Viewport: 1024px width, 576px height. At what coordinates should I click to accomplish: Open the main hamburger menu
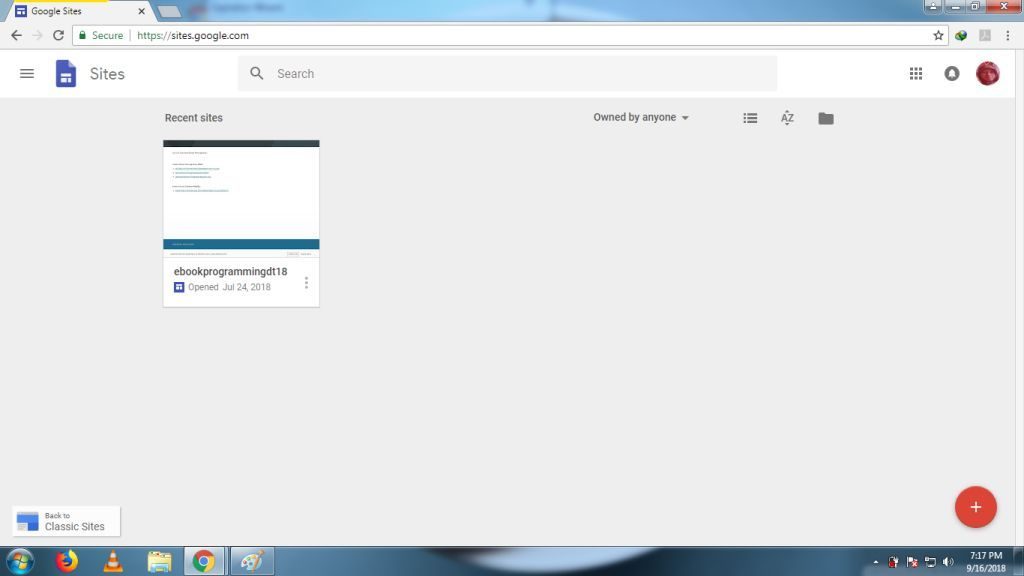27,74
